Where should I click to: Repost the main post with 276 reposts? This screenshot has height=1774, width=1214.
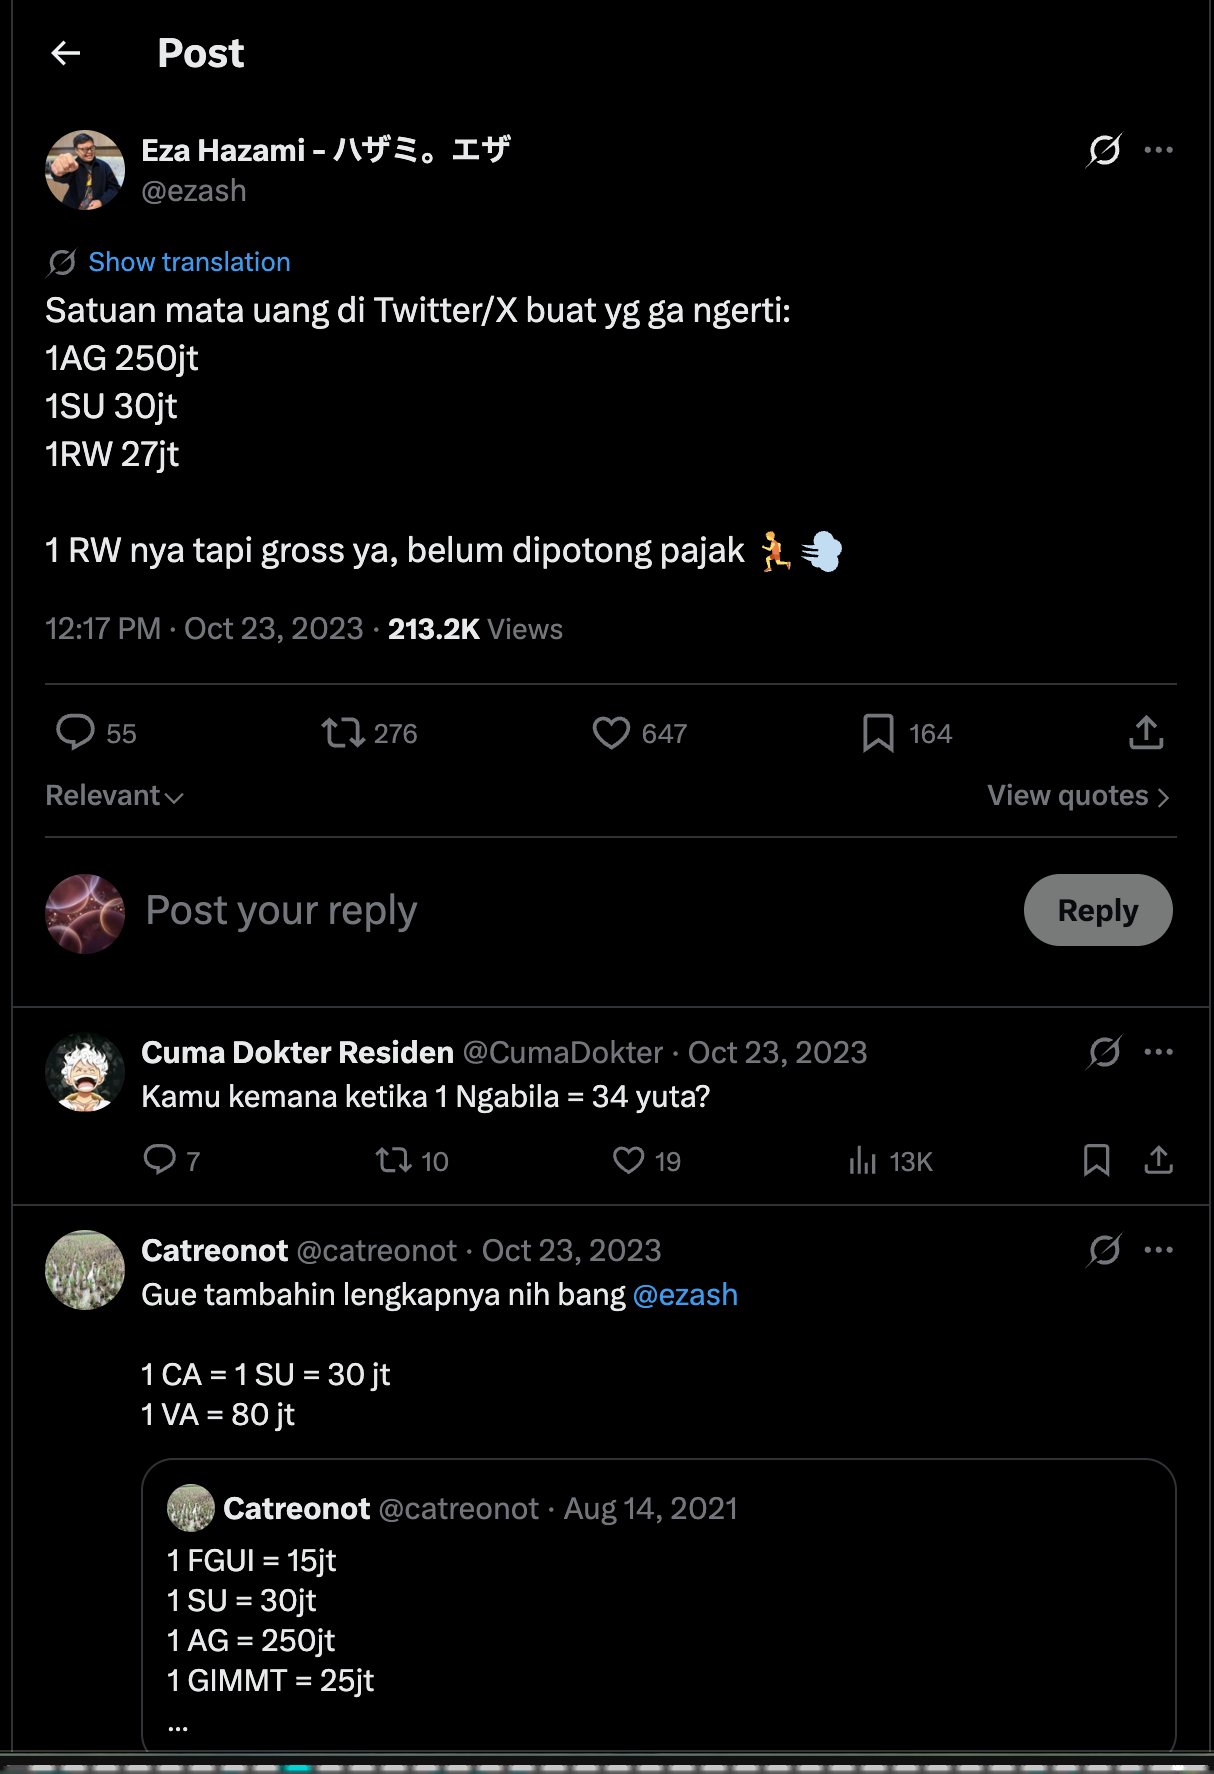point(344,733)
